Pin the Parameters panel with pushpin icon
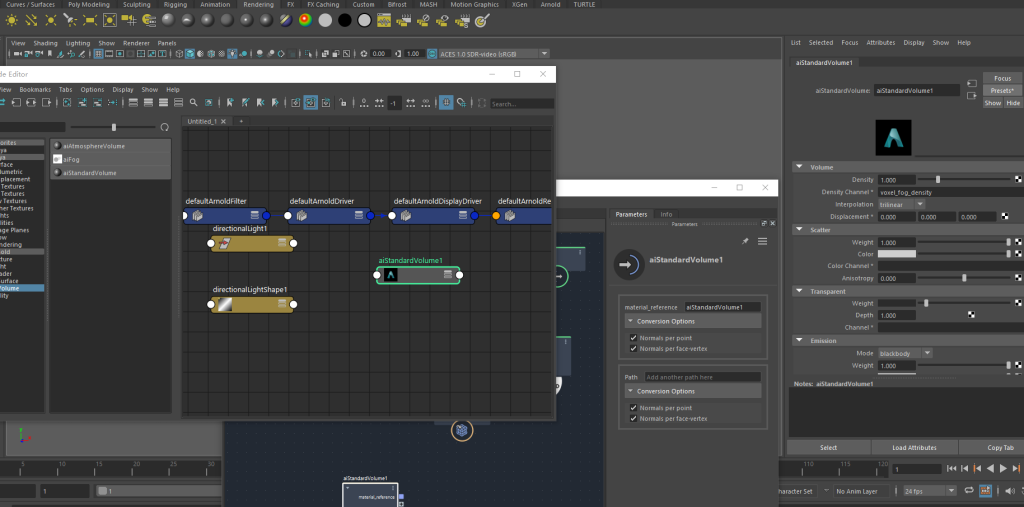 [x=745, y=242]
